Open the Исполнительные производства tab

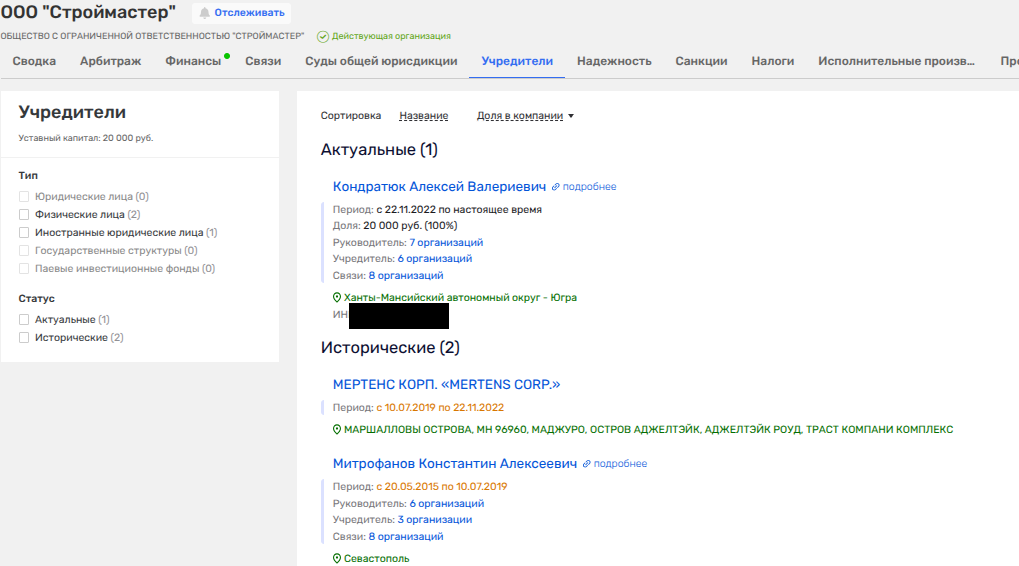click(895, 61)
